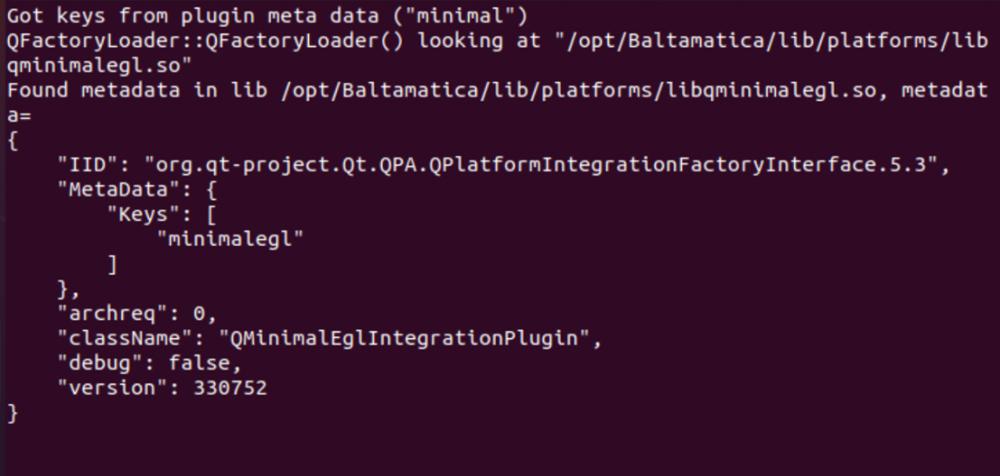
Task: Click the final closing curly brace
Action: click(x=12, y=411)
